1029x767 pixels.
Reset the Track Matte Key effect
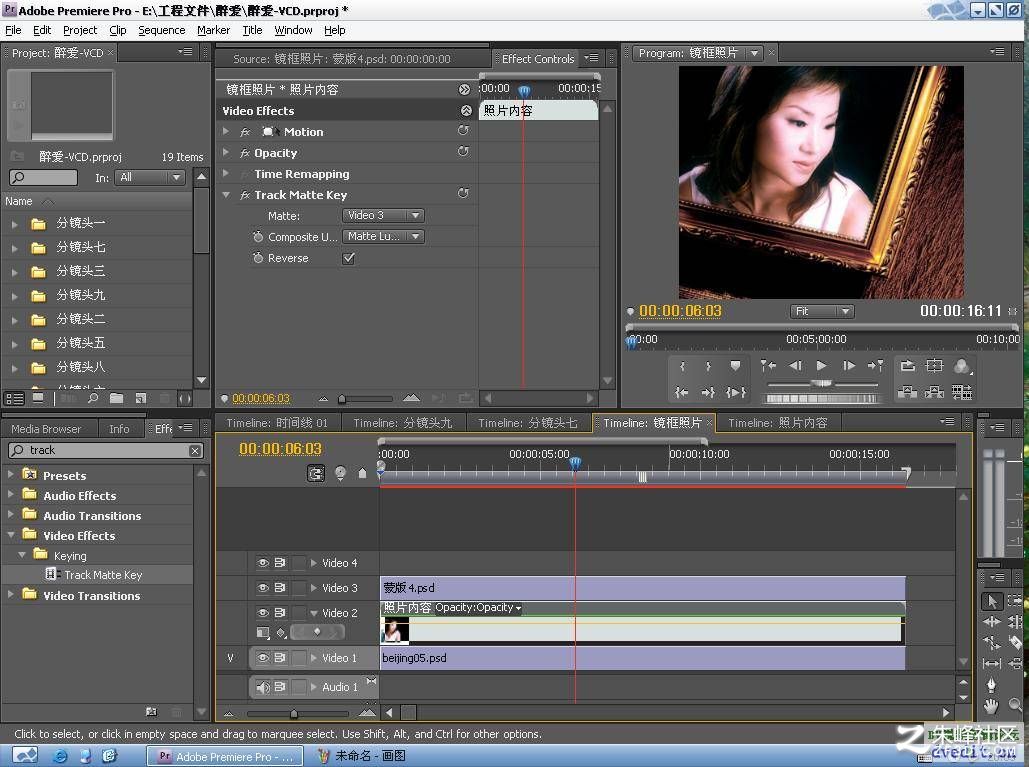point(463,194)
